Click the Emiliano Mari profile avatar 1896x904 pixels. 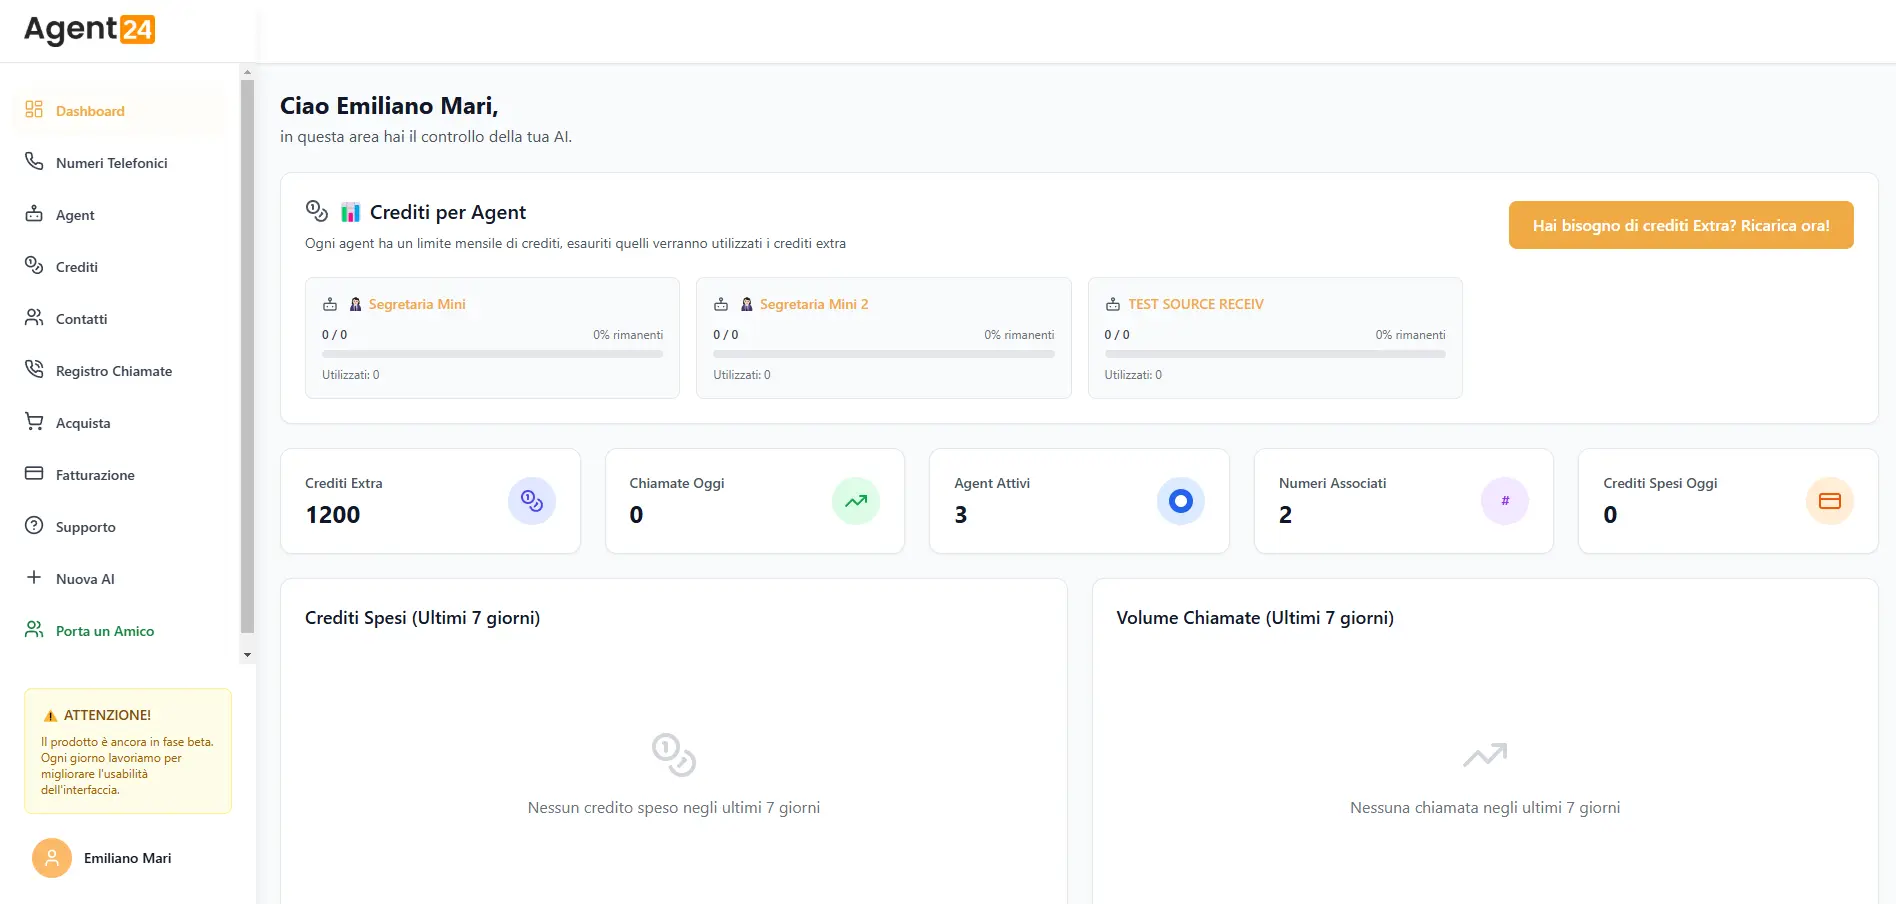point(51,858)
